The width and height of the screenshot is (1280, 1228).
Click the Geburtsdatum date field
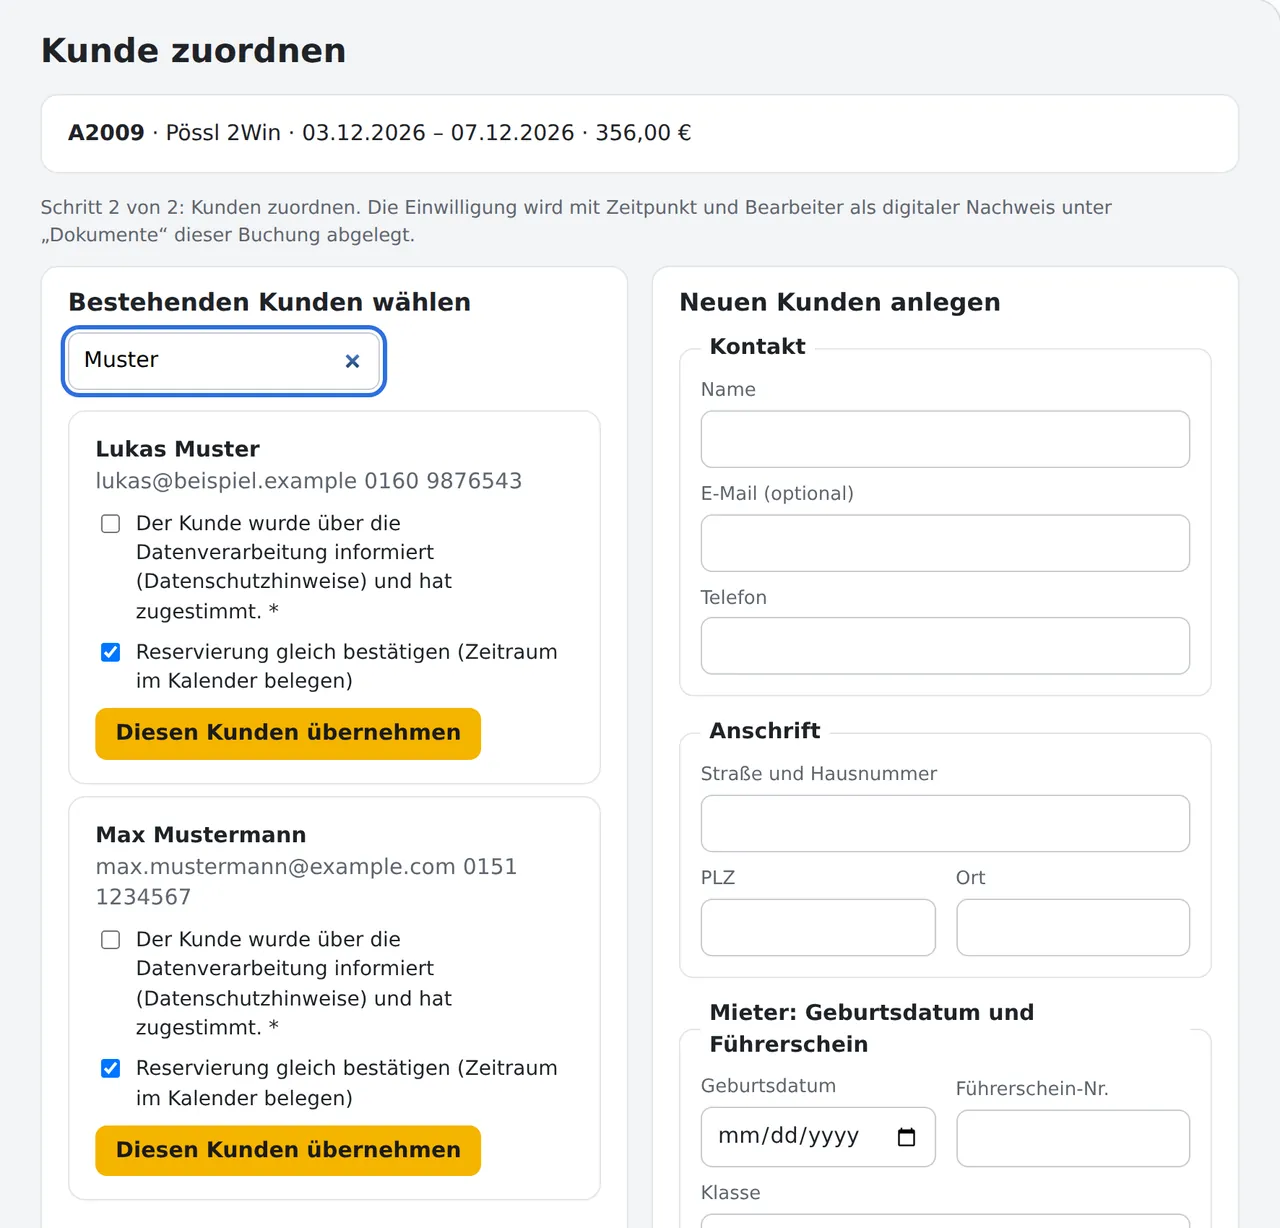[818, 1137]
